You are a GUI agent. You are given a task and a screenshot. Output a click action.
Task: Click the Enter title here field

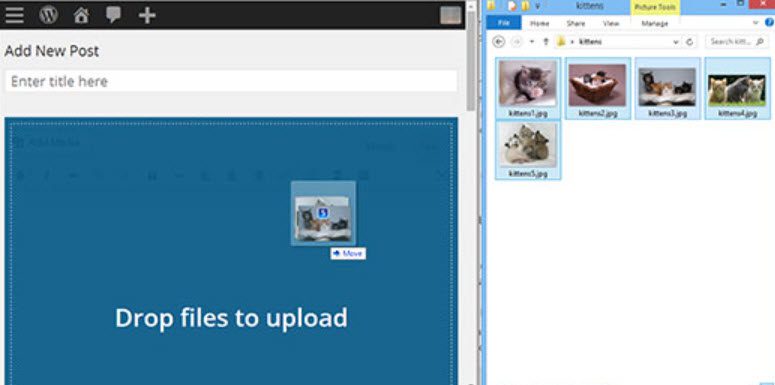231,81
